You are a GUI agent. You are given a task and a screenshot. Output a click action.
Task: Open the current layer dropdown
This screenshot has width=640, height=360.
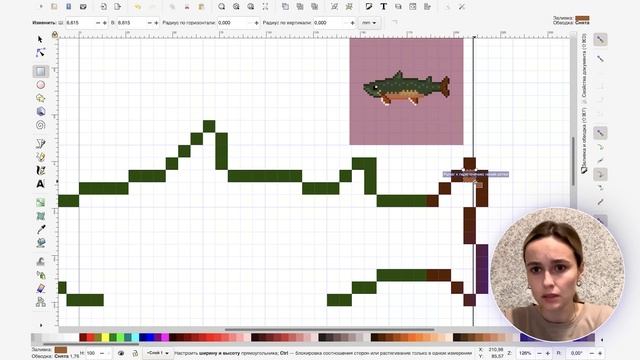point(158,353)
